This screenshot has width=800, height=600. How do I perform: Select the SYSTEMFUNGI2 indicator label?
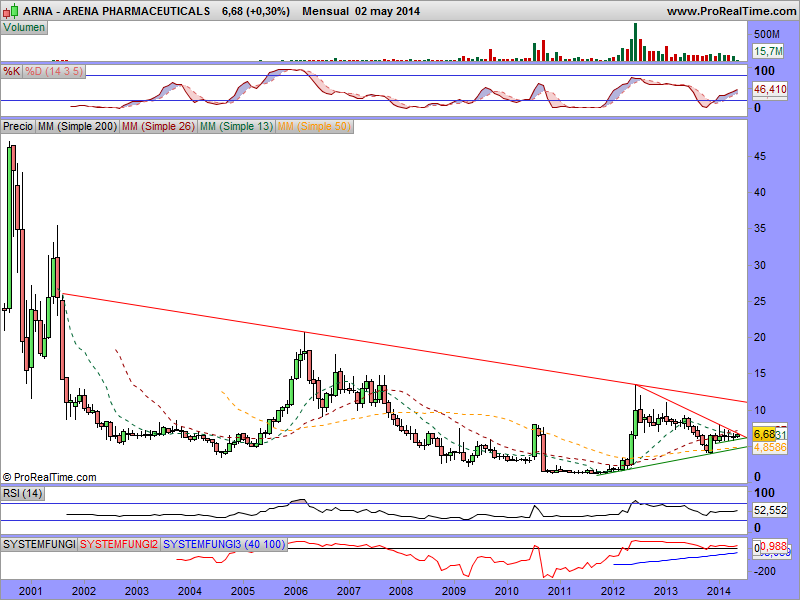coord(119,544)
